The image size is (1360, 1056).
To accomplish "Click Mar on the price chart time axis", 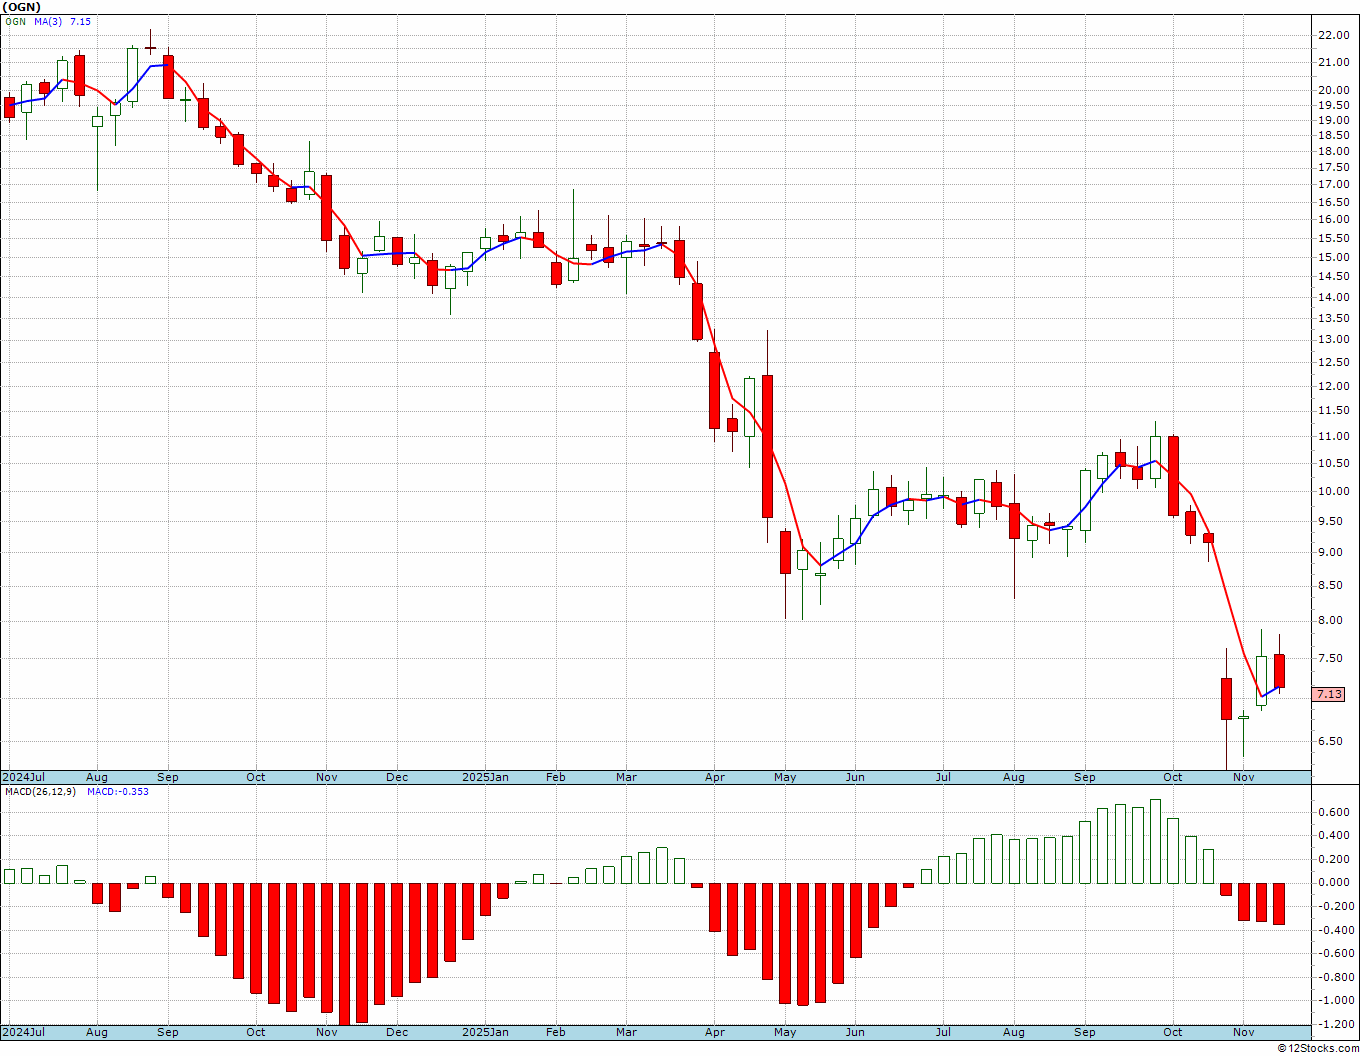I will click(x=626, y=777).
